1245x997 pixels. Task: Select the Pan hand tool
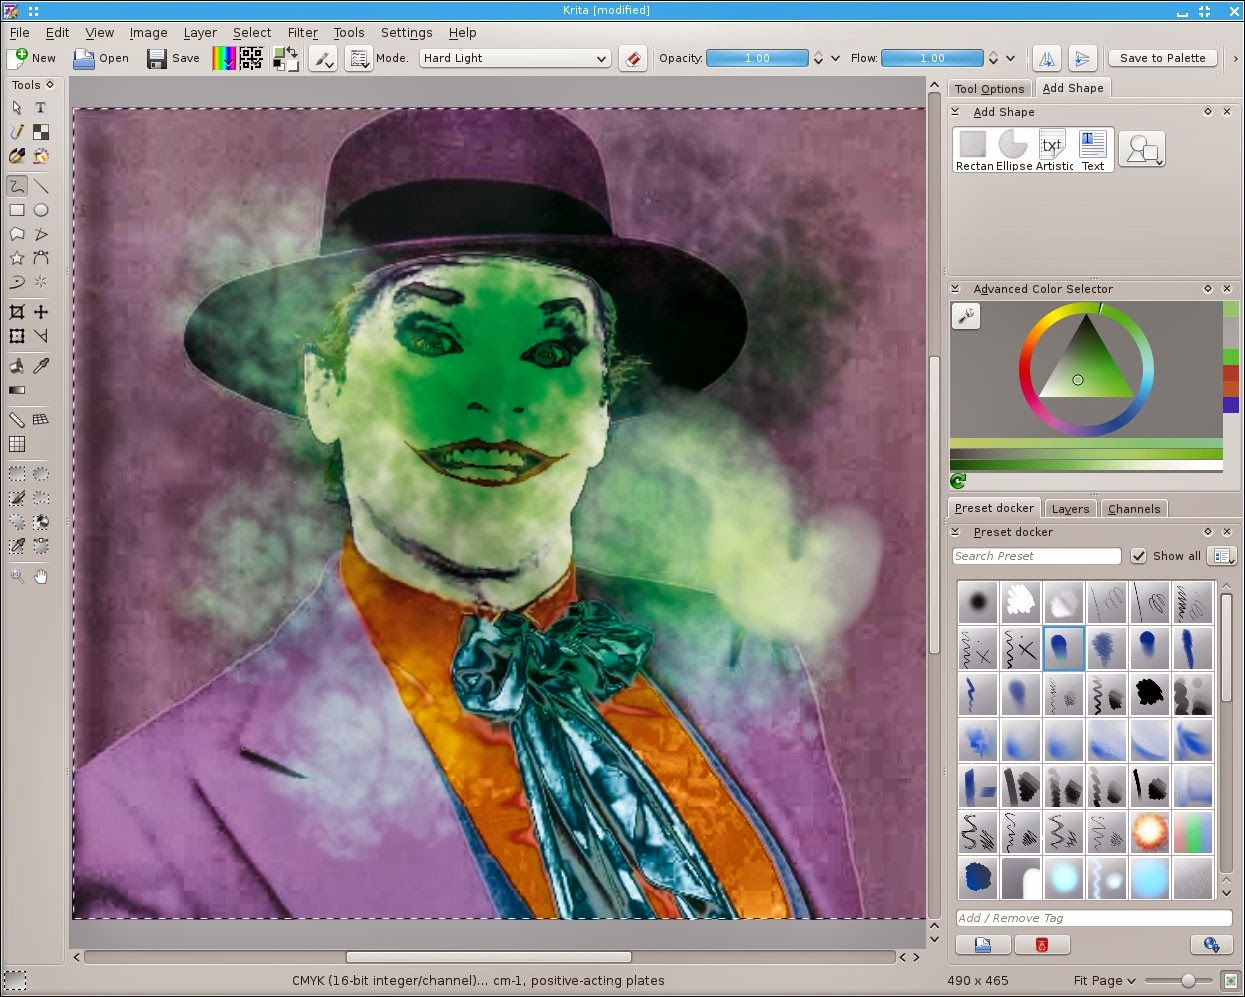[41, 576]
